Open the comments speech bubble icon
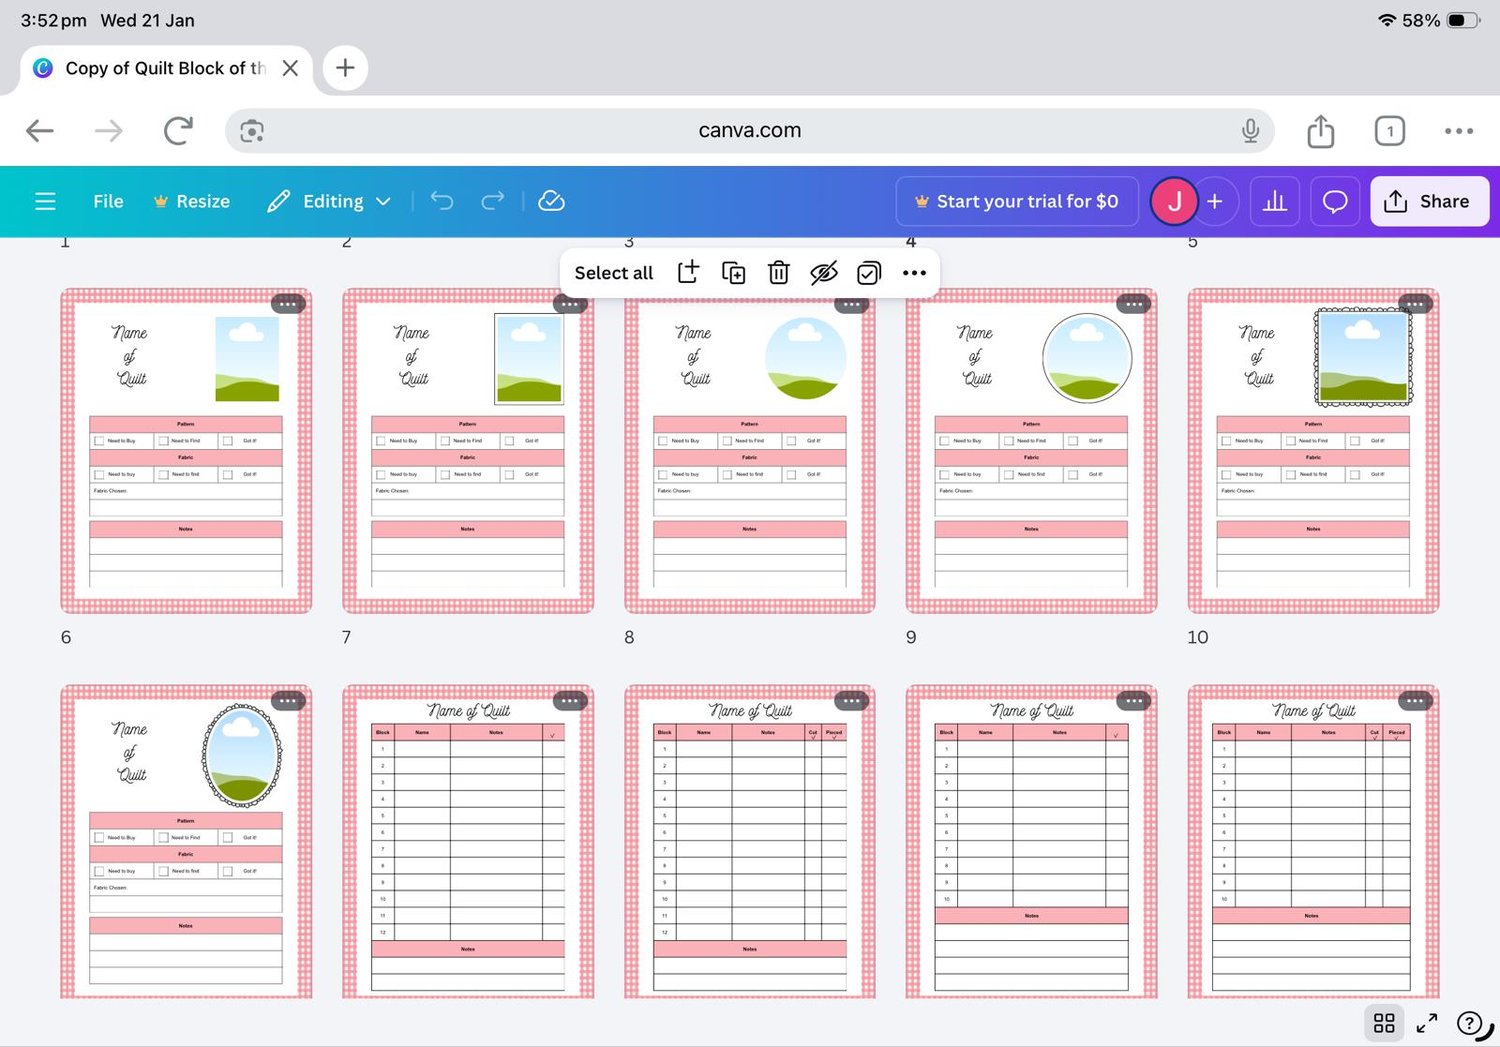This screenshot has width=1500, height=1047. click(1334, 201)
